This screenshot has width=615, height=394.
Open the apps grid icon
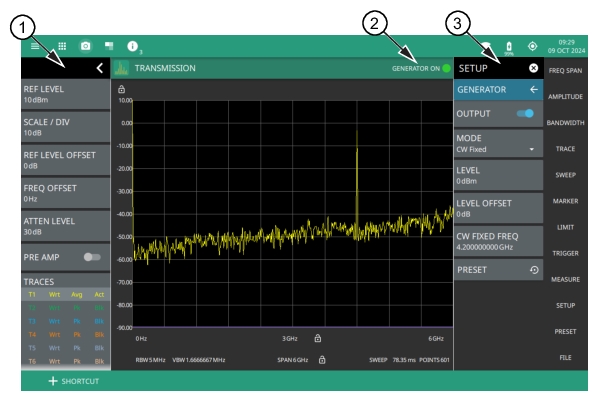[62, 46]
